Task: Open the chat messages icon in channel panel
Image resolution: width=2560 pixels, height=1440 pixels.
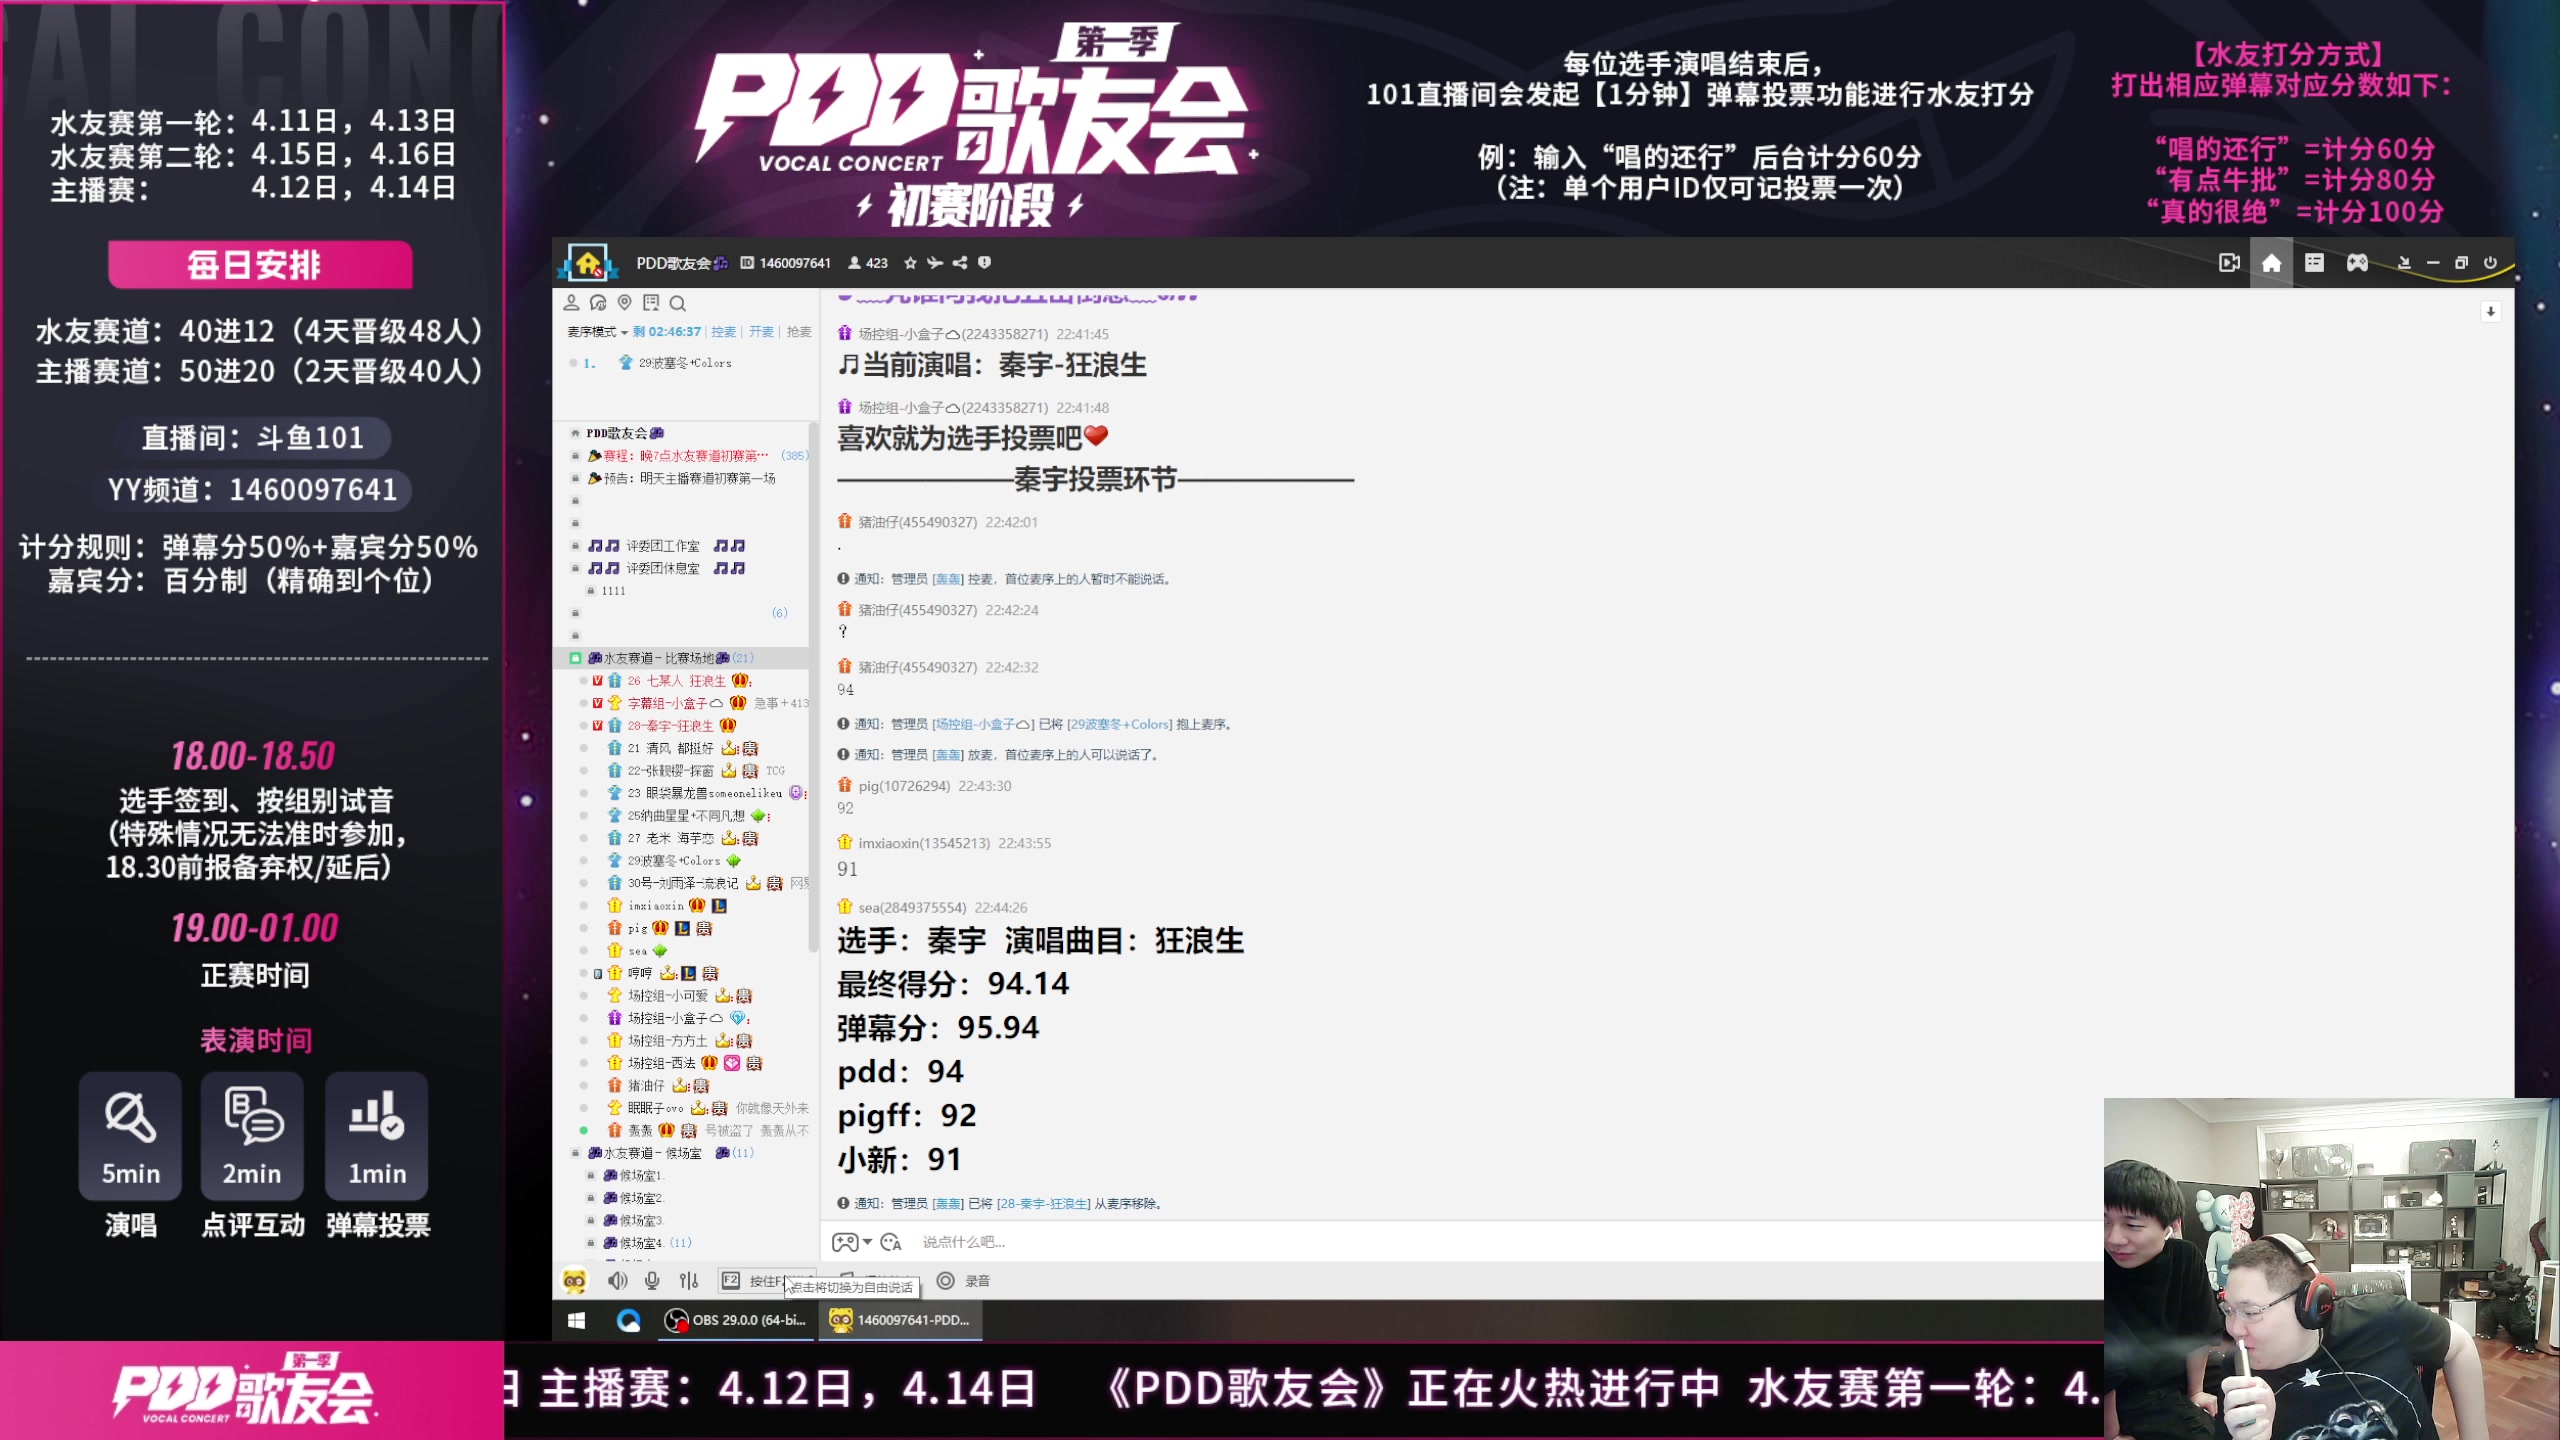Action: pyautogui.click(x=598, y=303)
